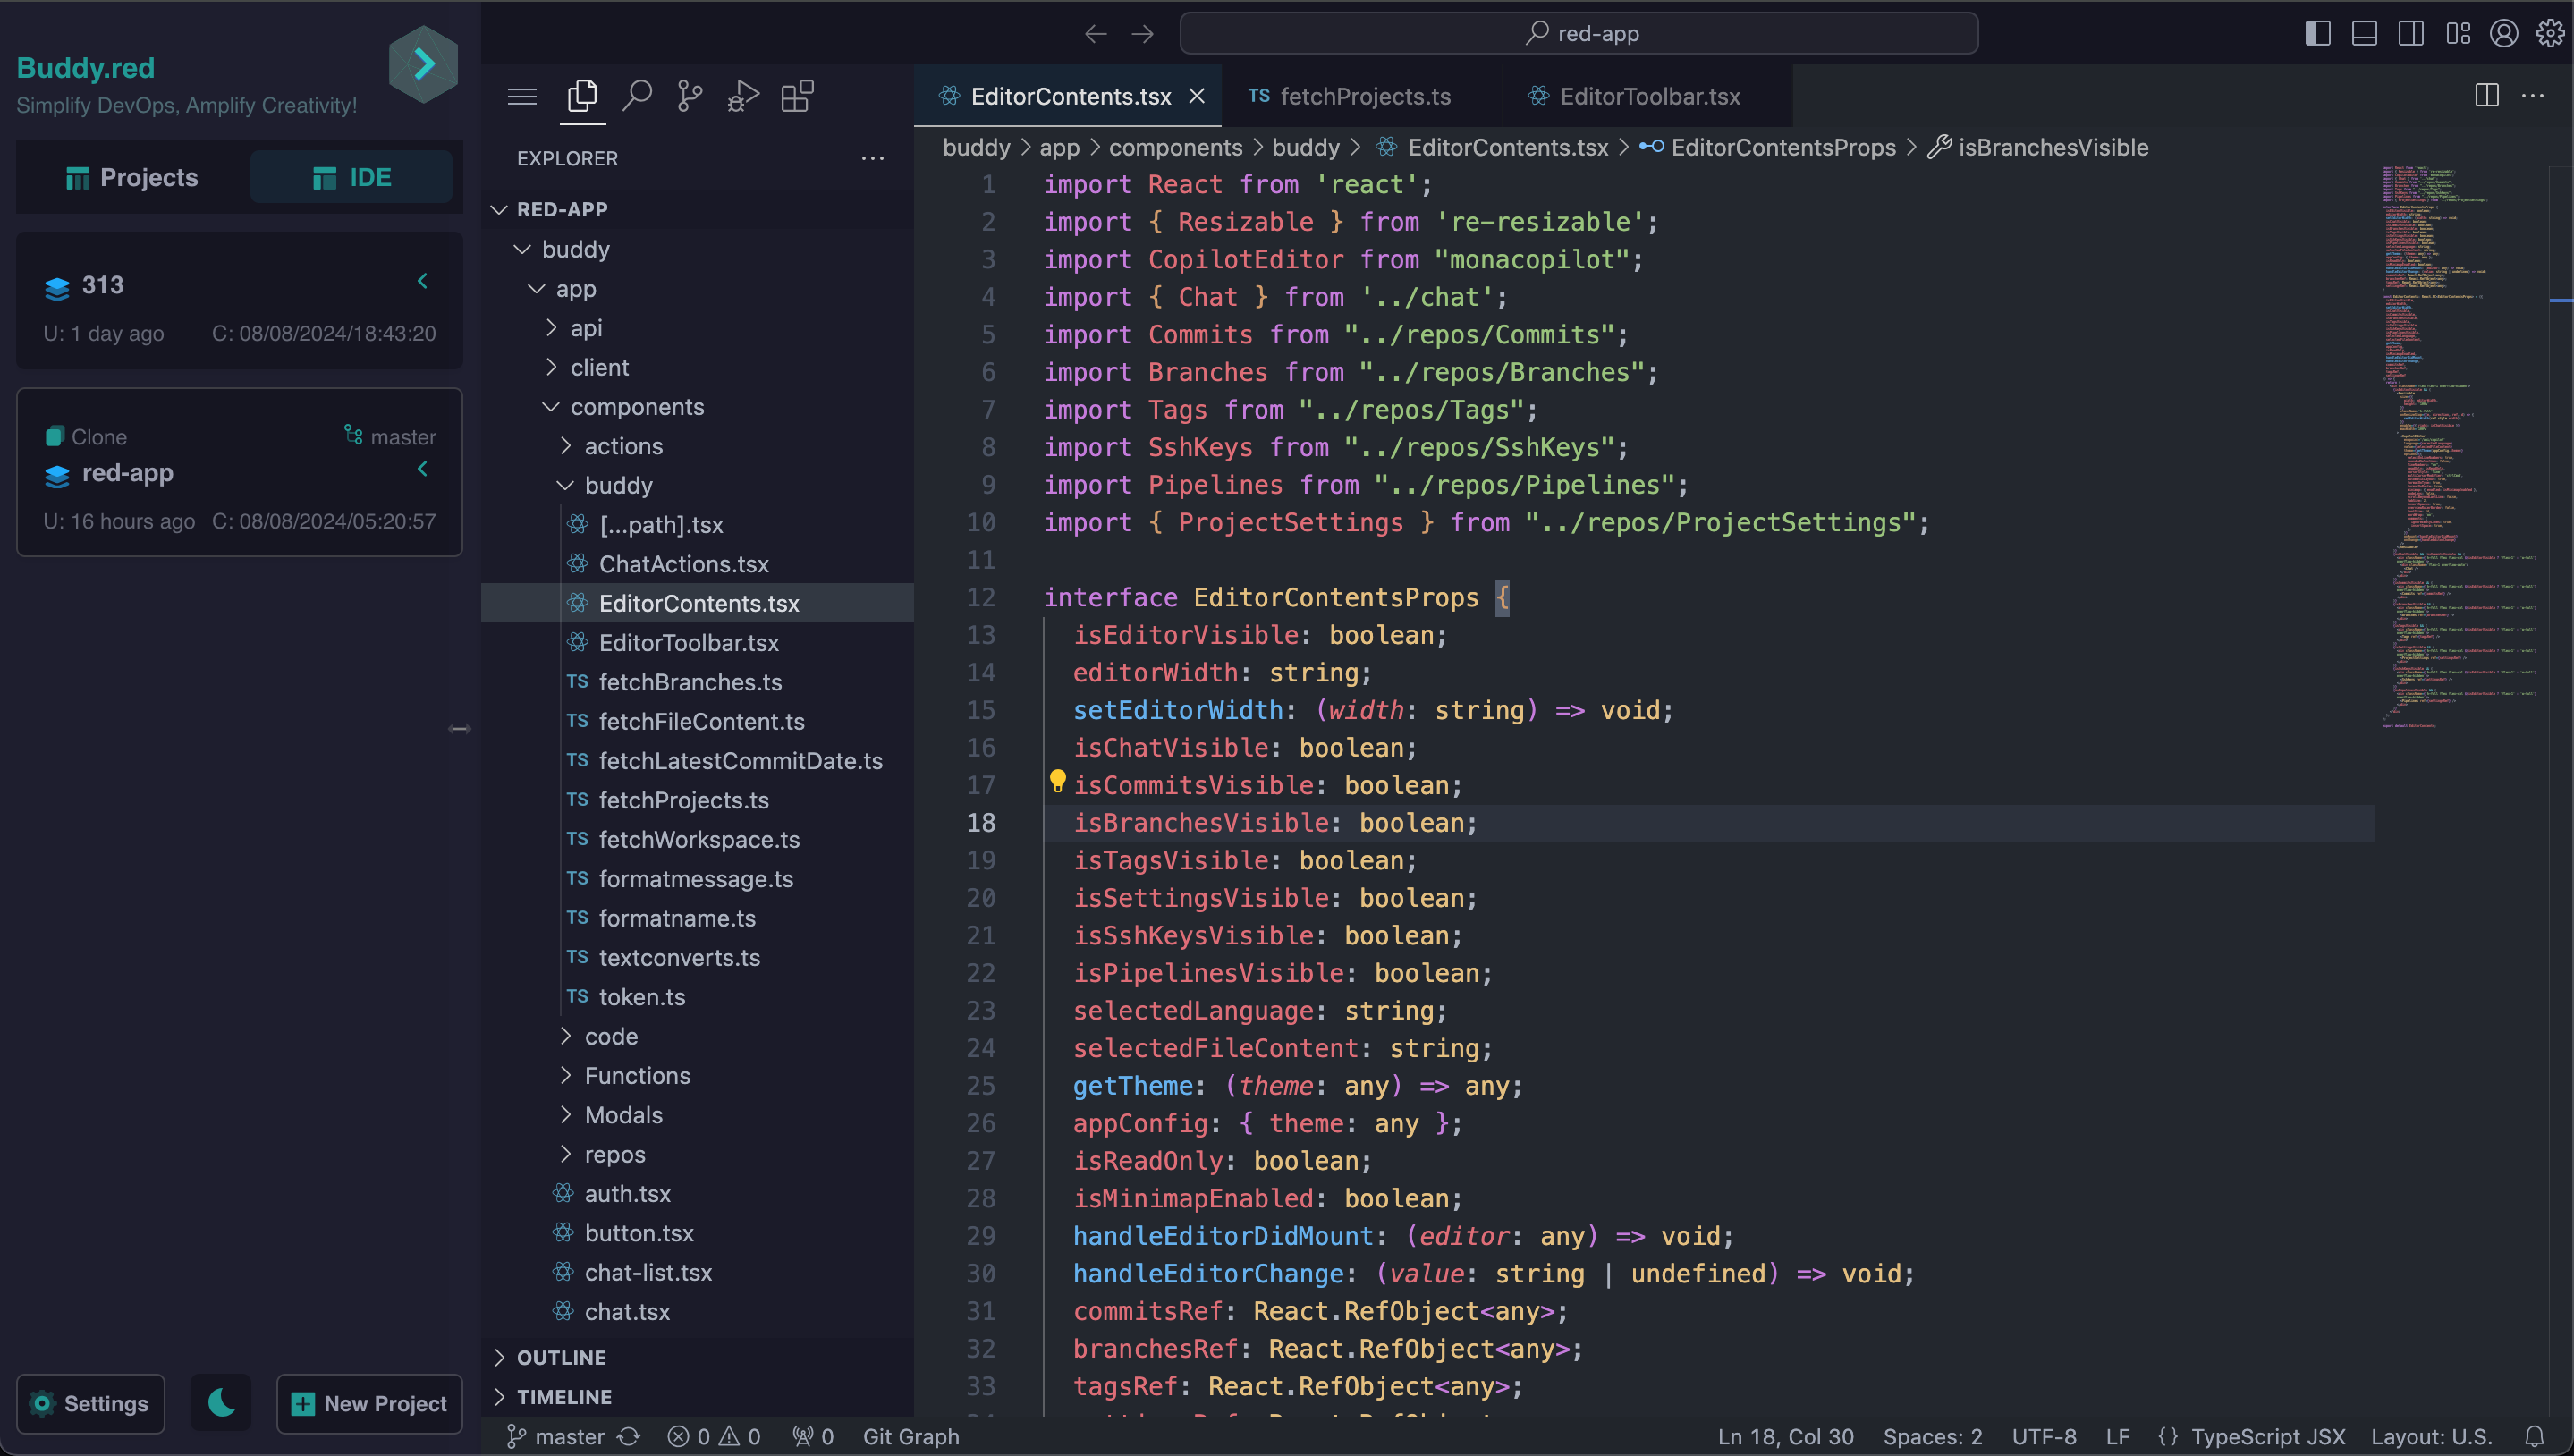The height and width of the screenshot is (1456, 2574).
Task: Click the forwarded ports indicator in status bar
Action: click(x=813, y=1436)
